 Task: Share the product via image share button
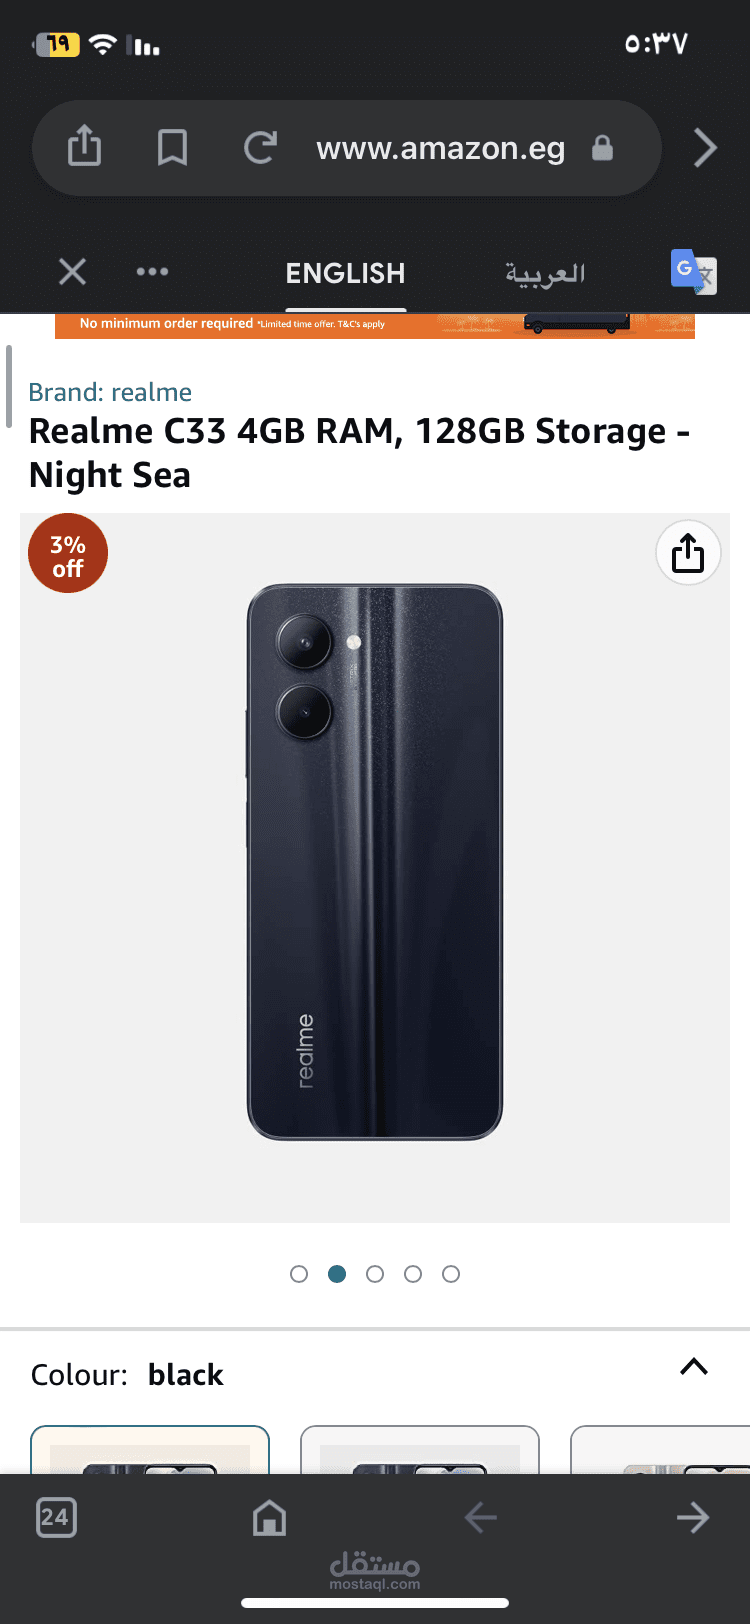pyautogui.click(x=688, y=553)
